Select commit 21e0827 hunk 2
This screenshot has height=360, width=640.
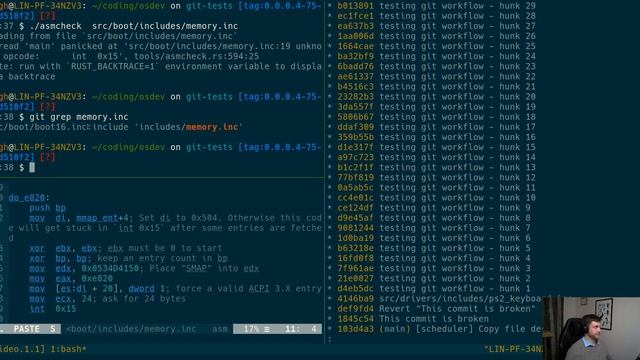pos(434,278)
